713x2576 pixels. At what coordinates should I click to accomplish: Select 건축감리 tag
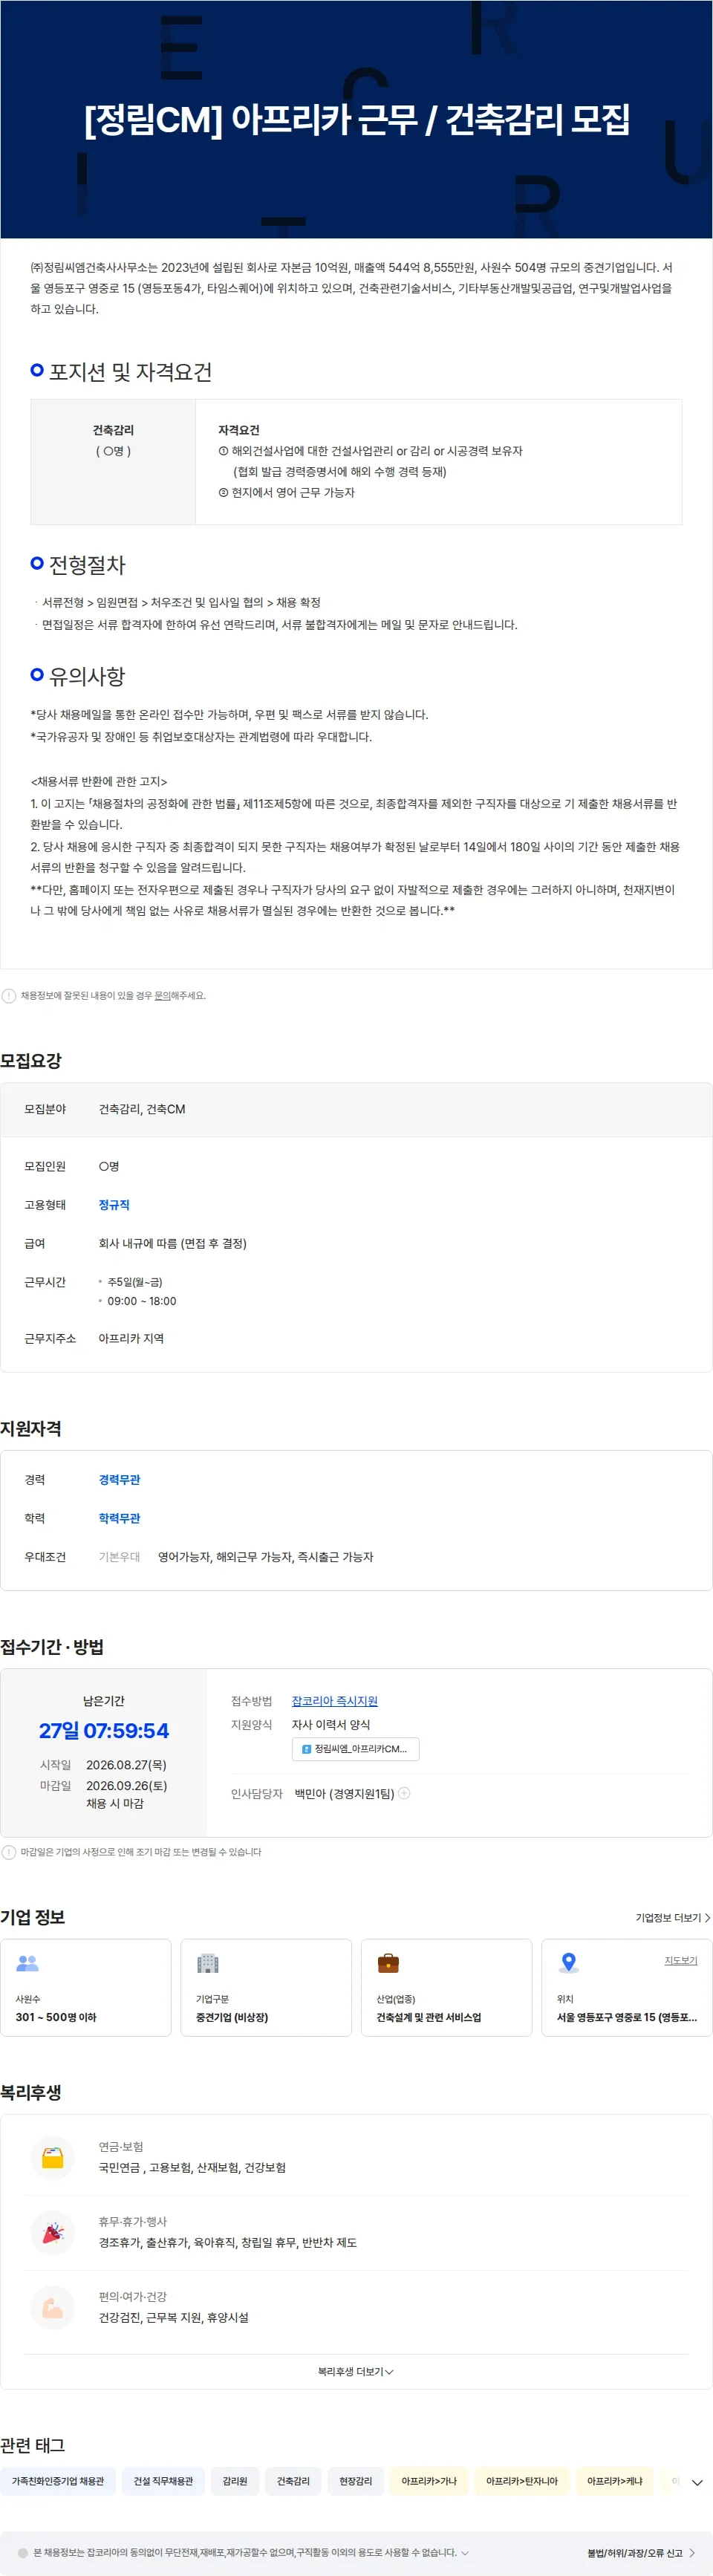click(x=293, y=2481)
